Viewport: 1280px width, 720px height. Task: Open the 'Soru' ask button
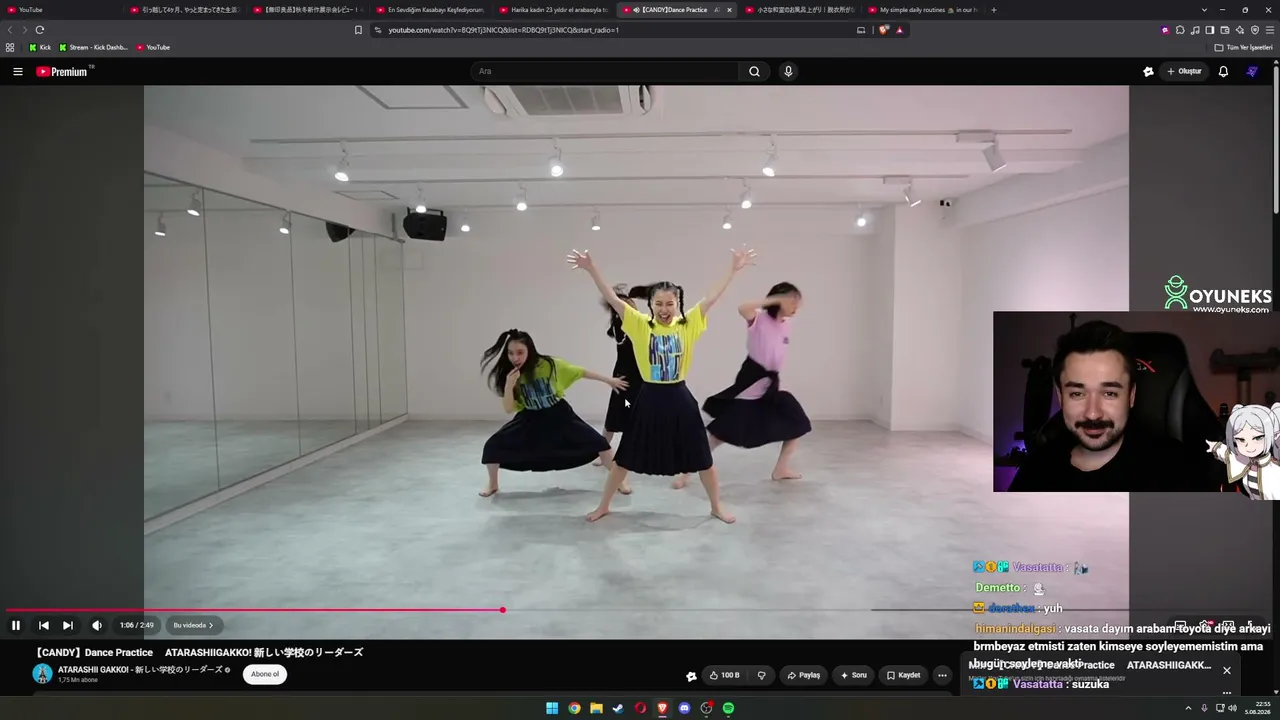coord(853,675)
